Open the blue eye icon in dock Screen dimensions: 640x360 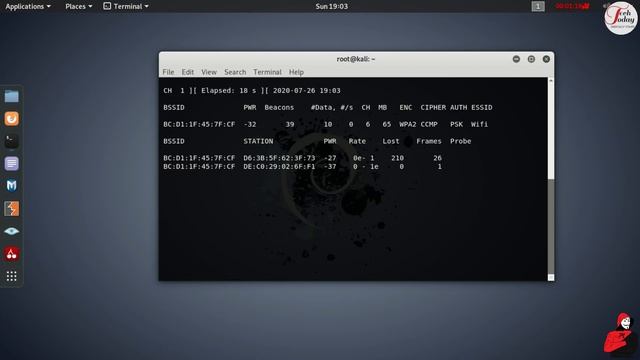tap(11, 231)
